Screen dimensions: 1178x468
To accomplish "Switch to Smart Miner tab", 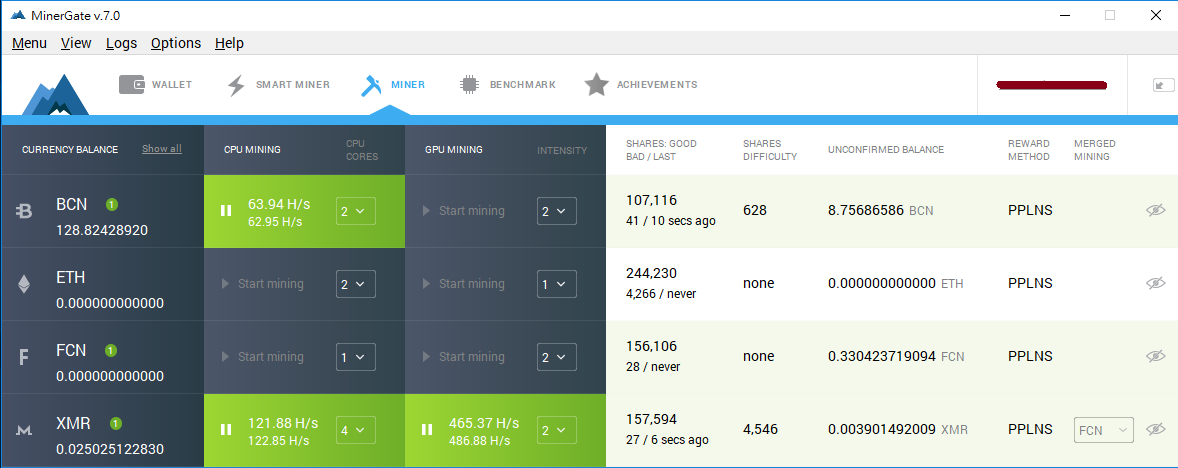I will coord(279,85).
